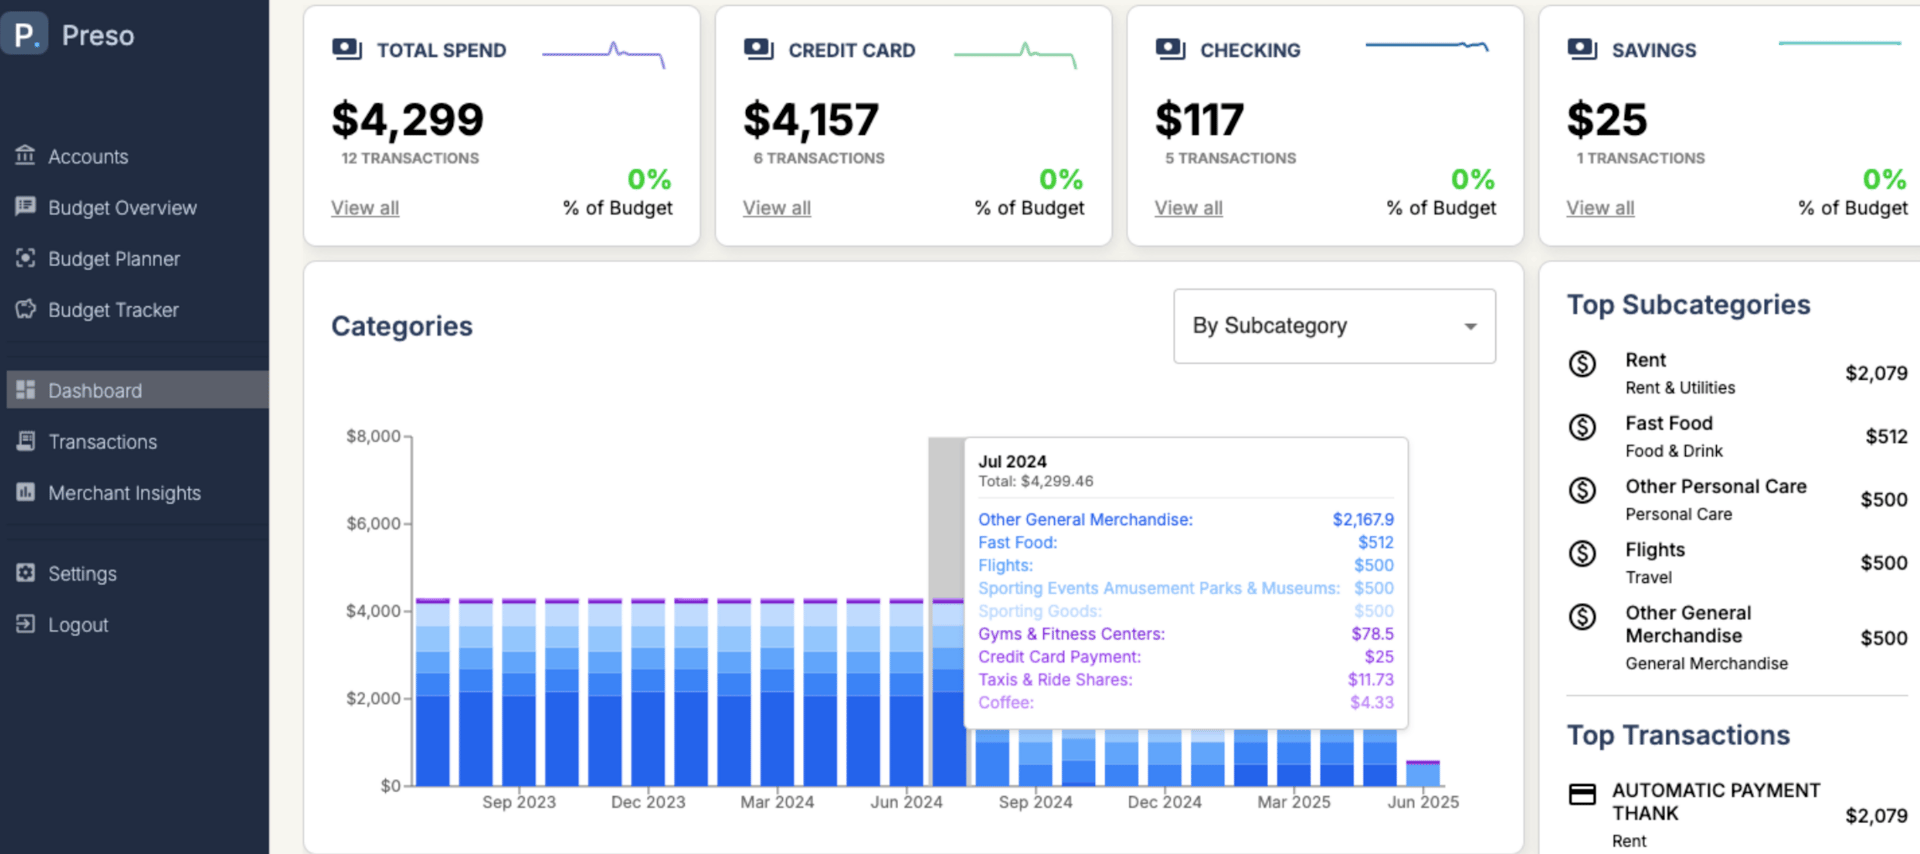Click the Logout icon in sidebar

(x=25, y=624)
